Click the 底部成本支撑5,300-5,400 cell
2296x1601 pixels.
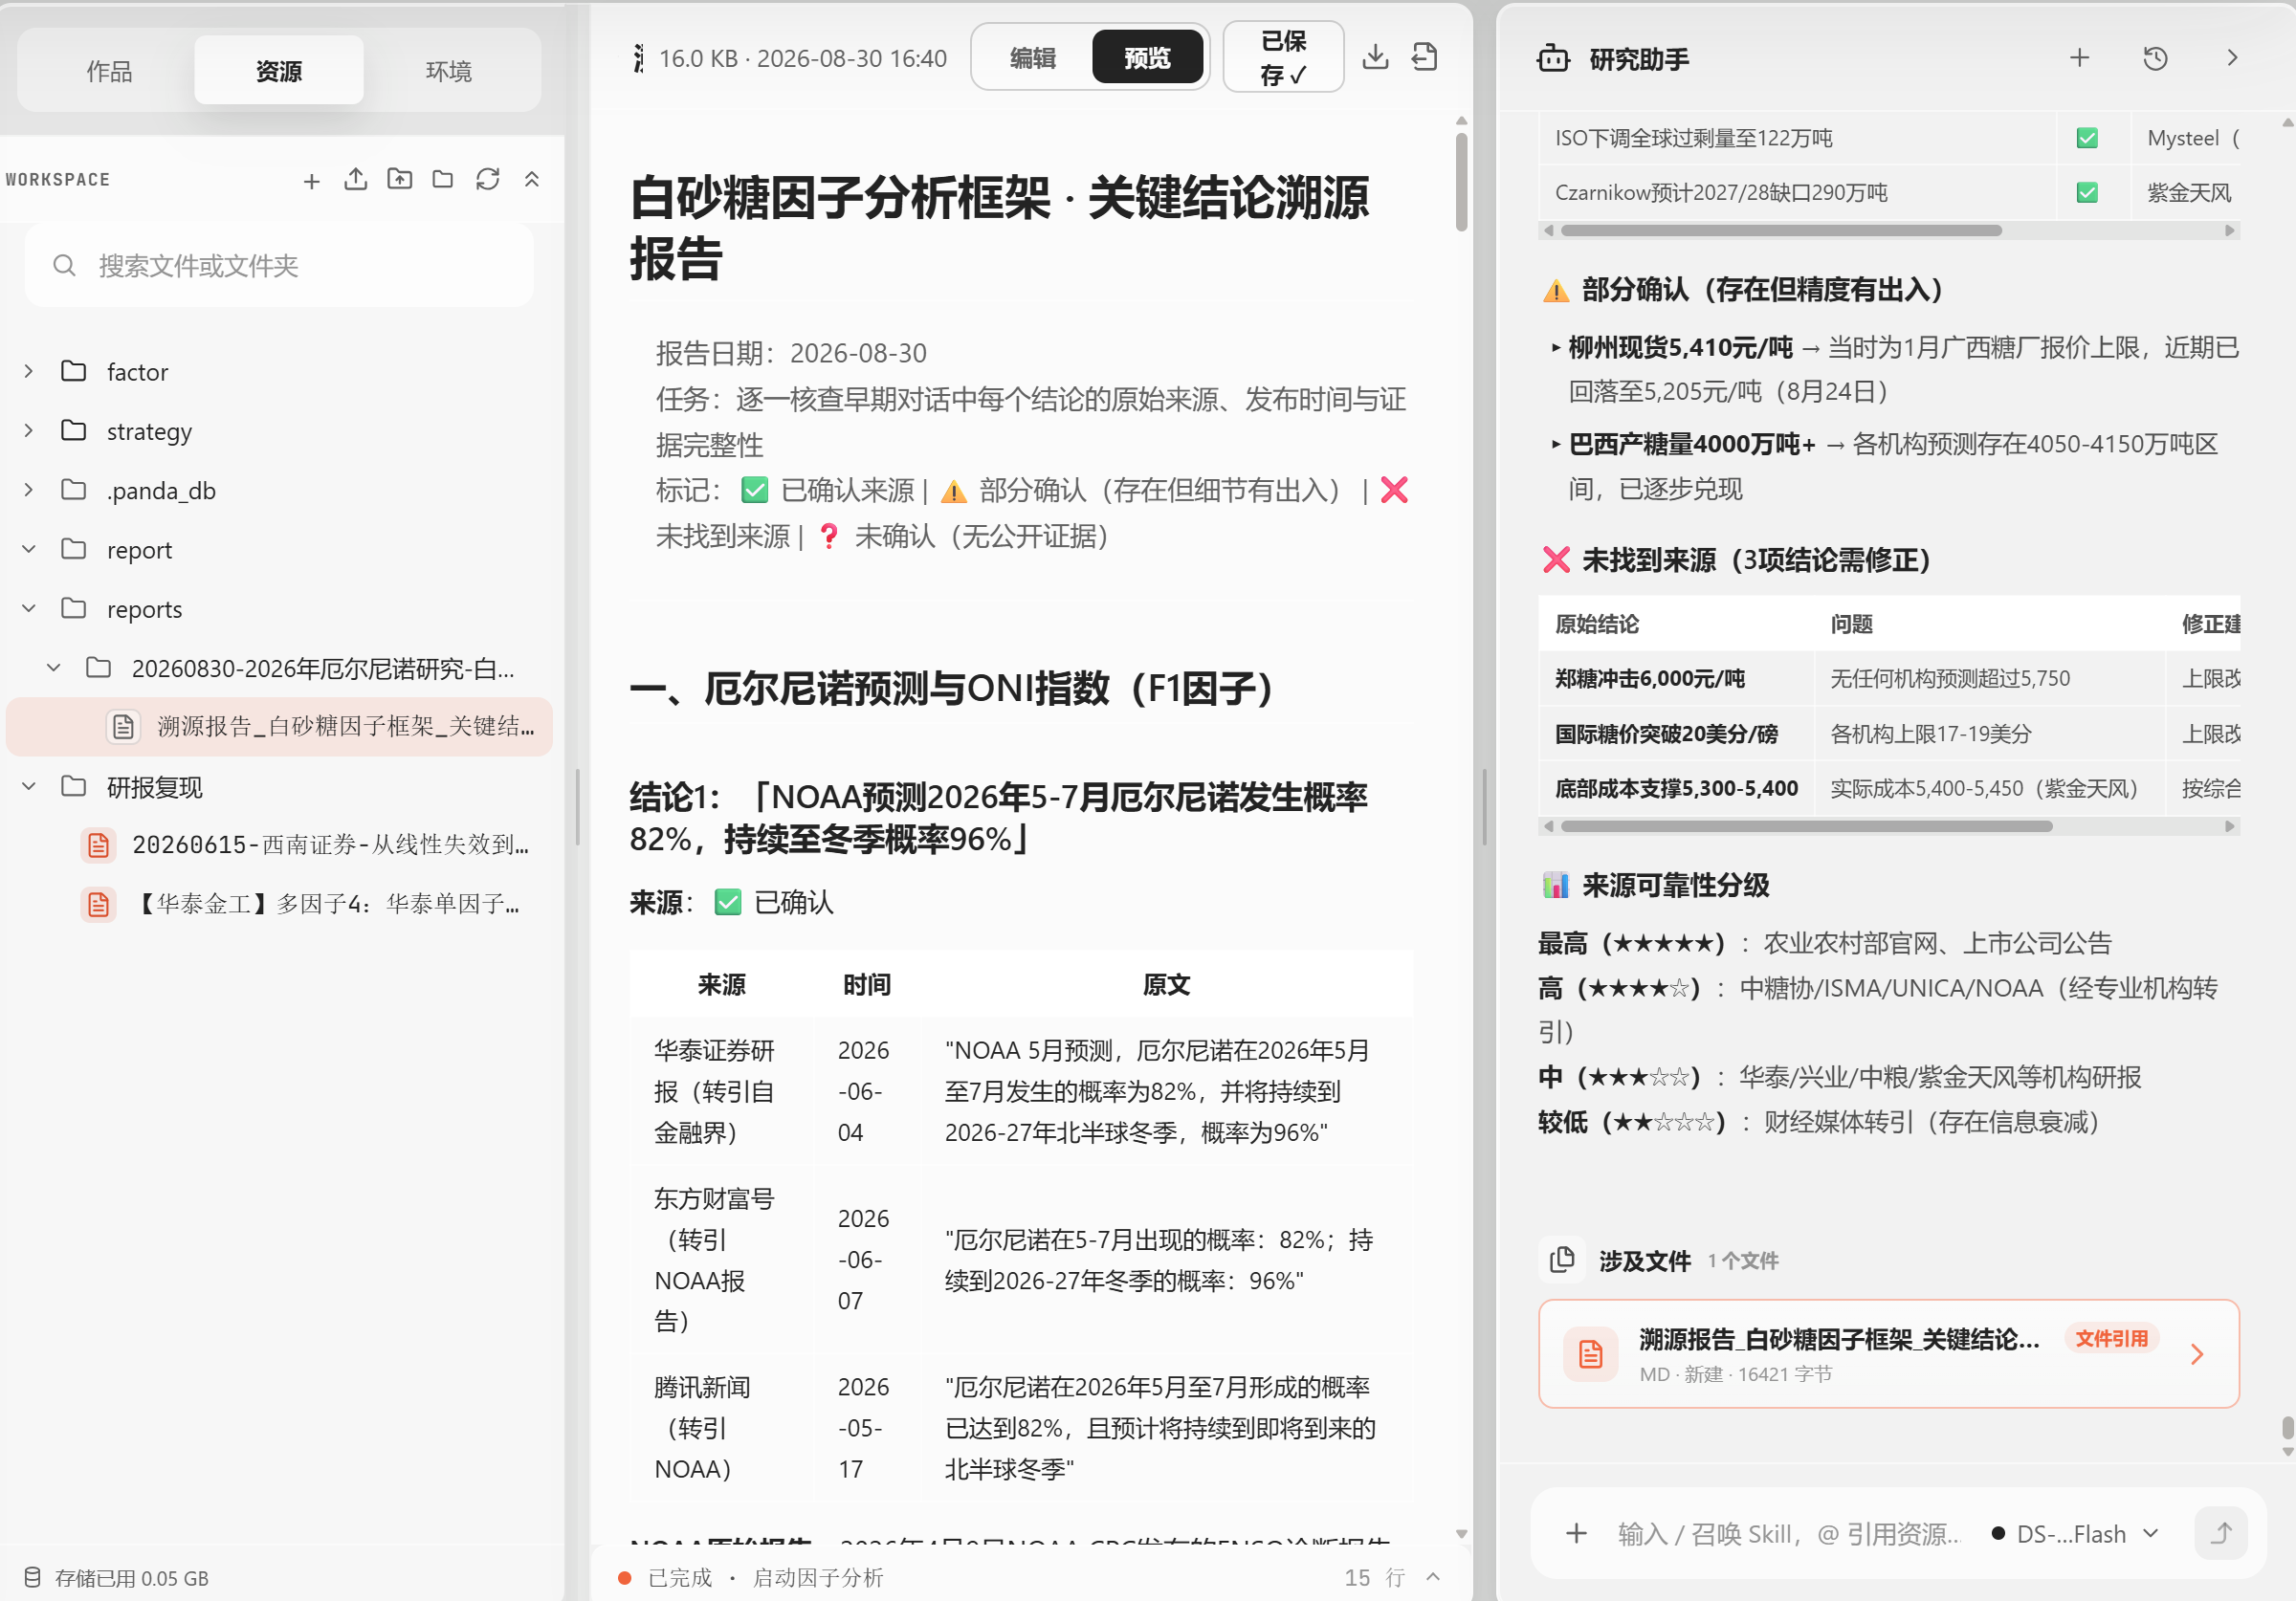(1676, 789)
